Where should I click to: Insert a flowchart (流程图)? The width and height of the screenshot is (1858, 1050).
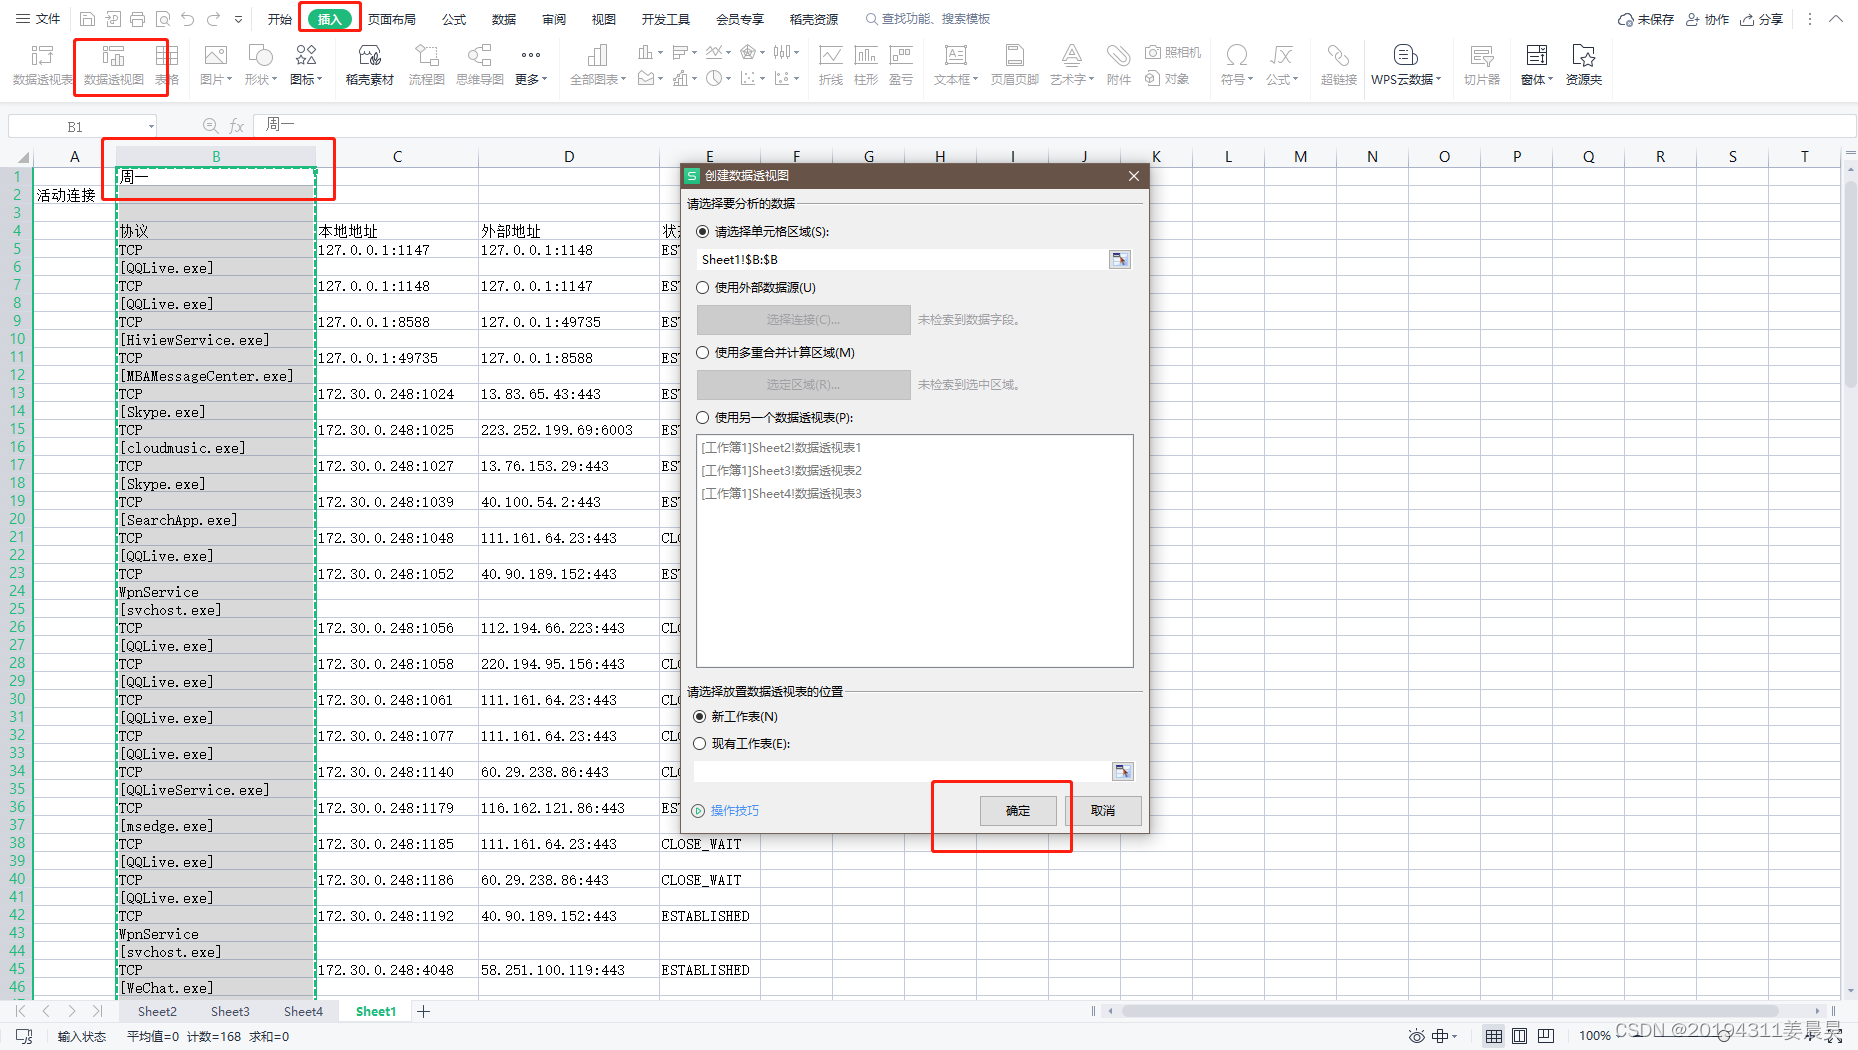pos(427,65)
